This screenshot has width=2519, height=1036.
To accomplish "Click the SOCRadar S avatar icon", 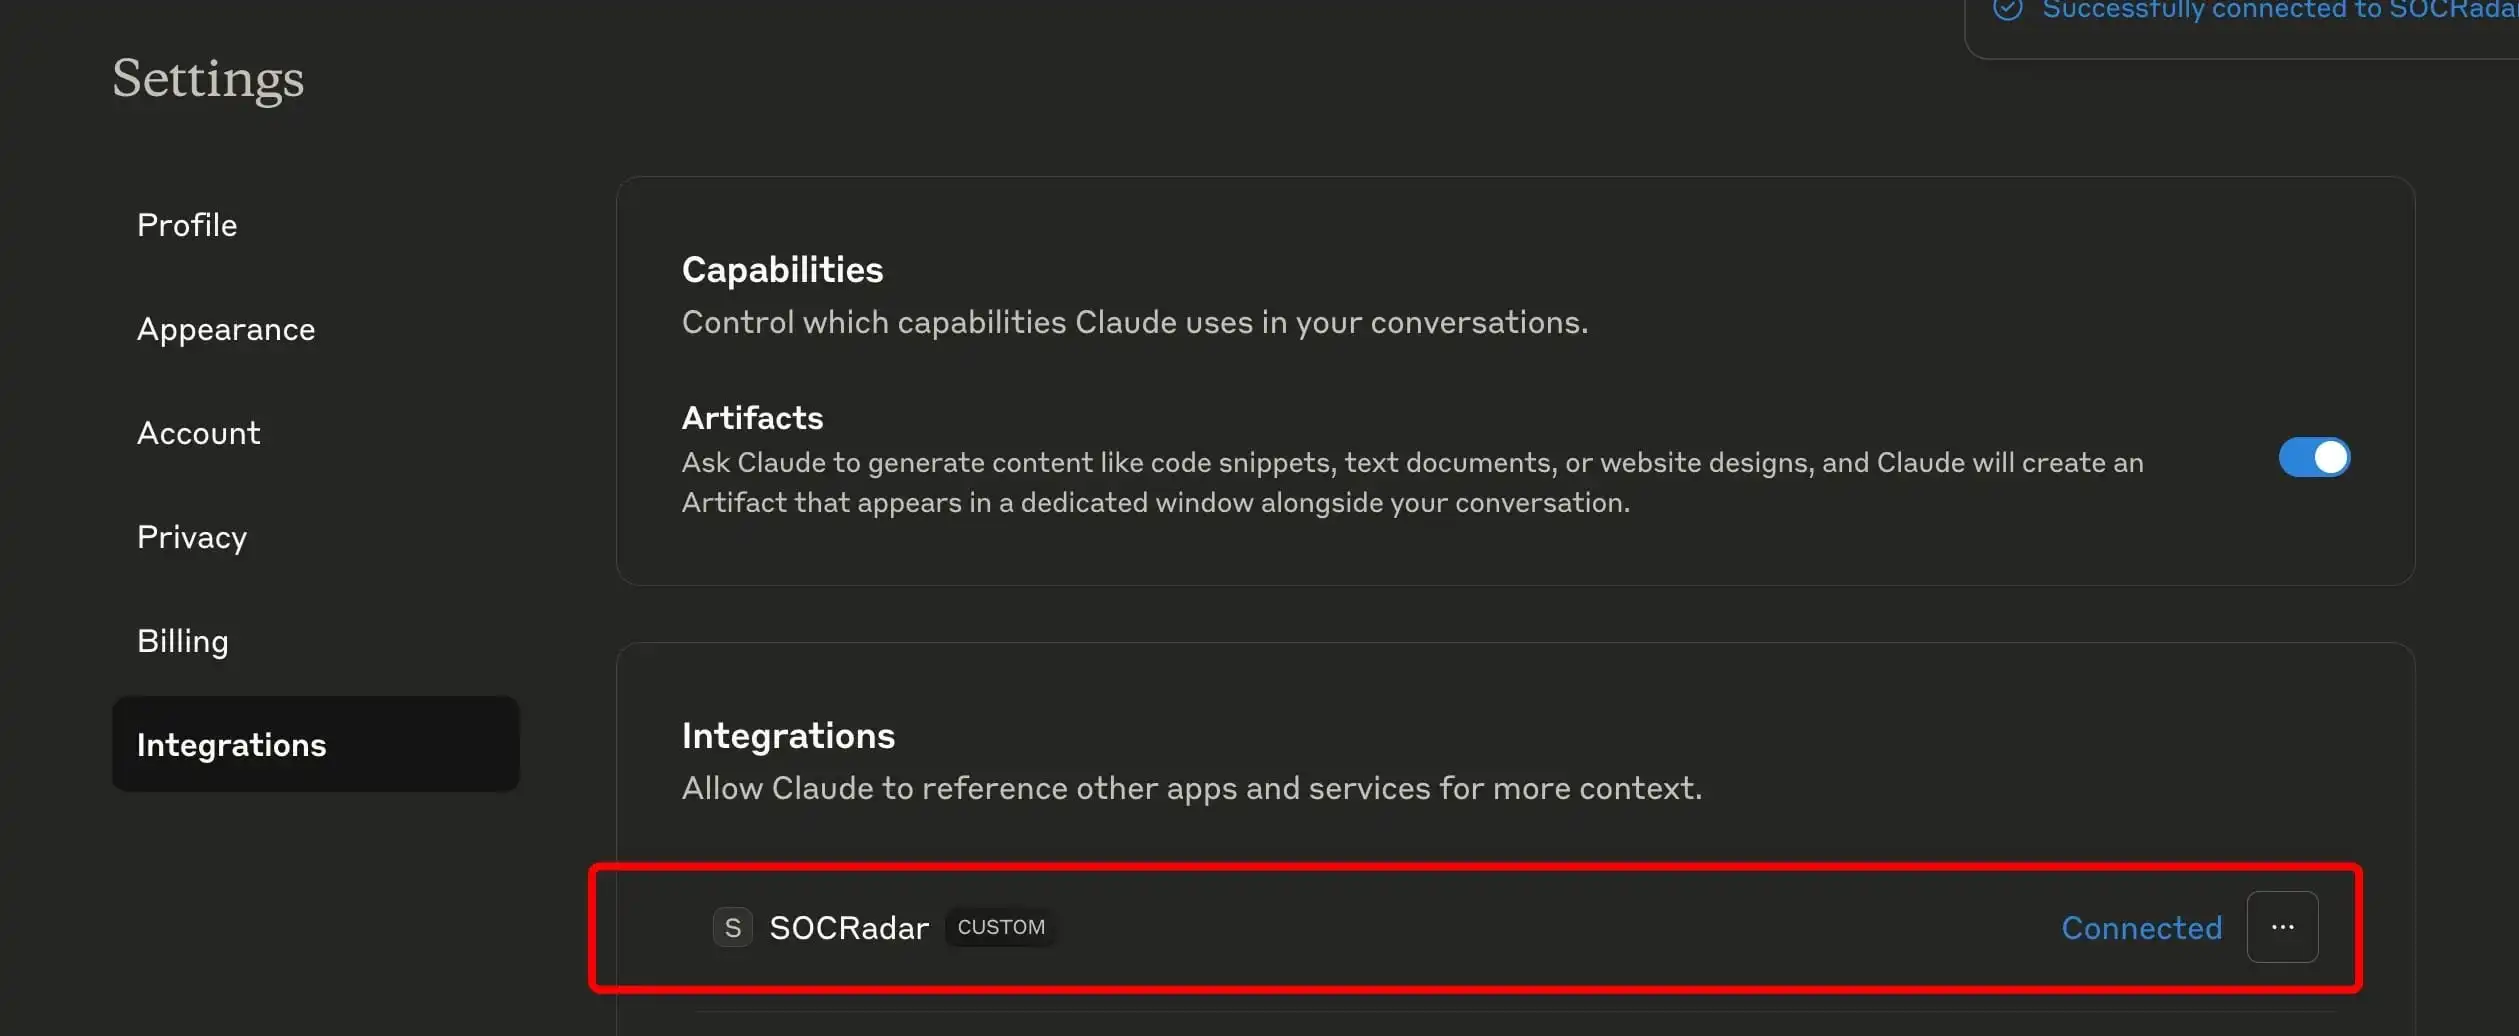I will pyautogui.click(x=732, y=928).
